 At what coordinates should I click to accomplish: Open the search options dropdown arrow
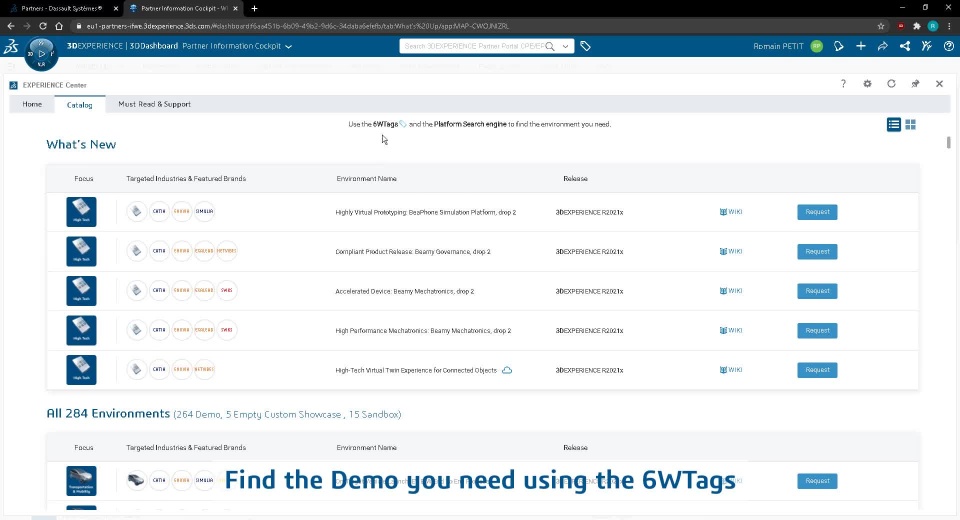coord(565,46)
